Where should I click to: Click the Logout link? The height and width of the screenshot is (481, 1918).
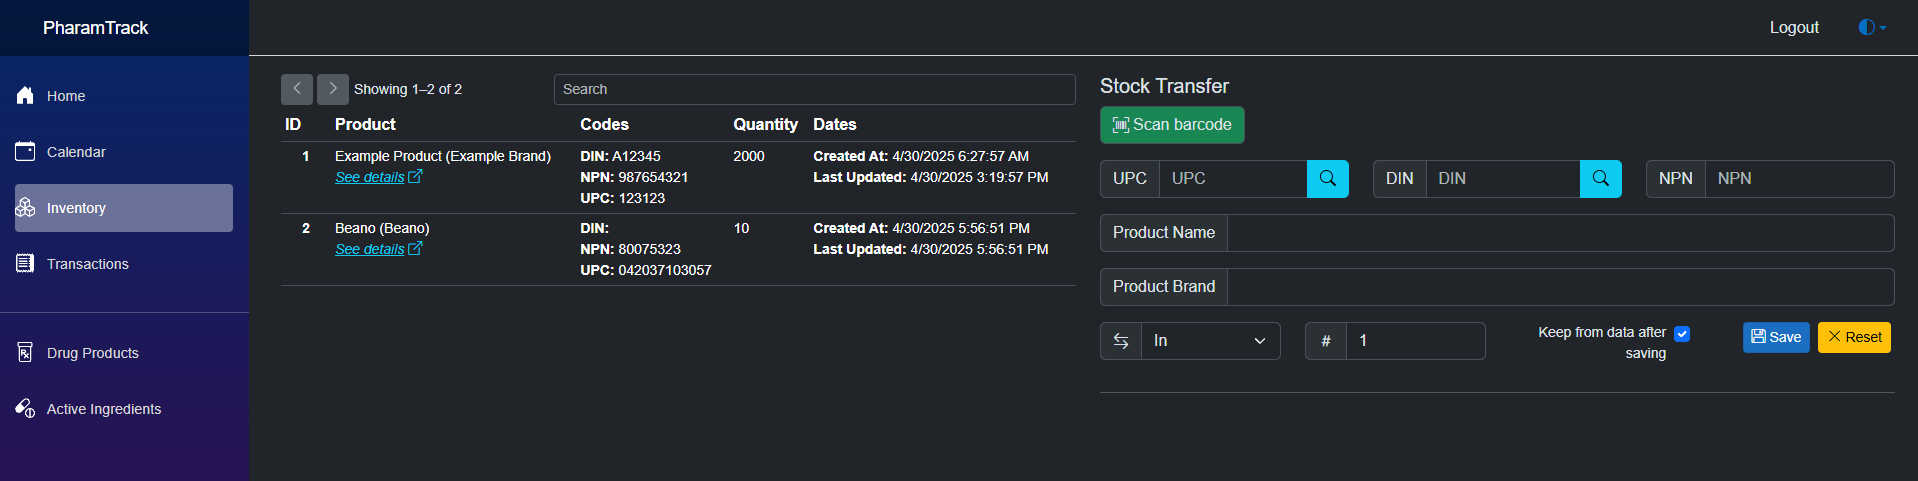pyautogui.click(x=1794, y=28)
